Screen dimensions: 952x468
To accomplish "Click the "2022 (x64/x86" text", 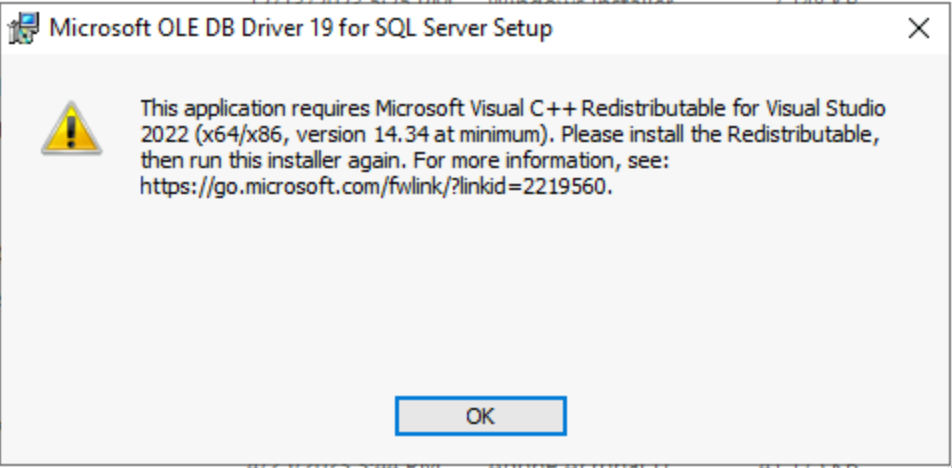I will 214,135.
